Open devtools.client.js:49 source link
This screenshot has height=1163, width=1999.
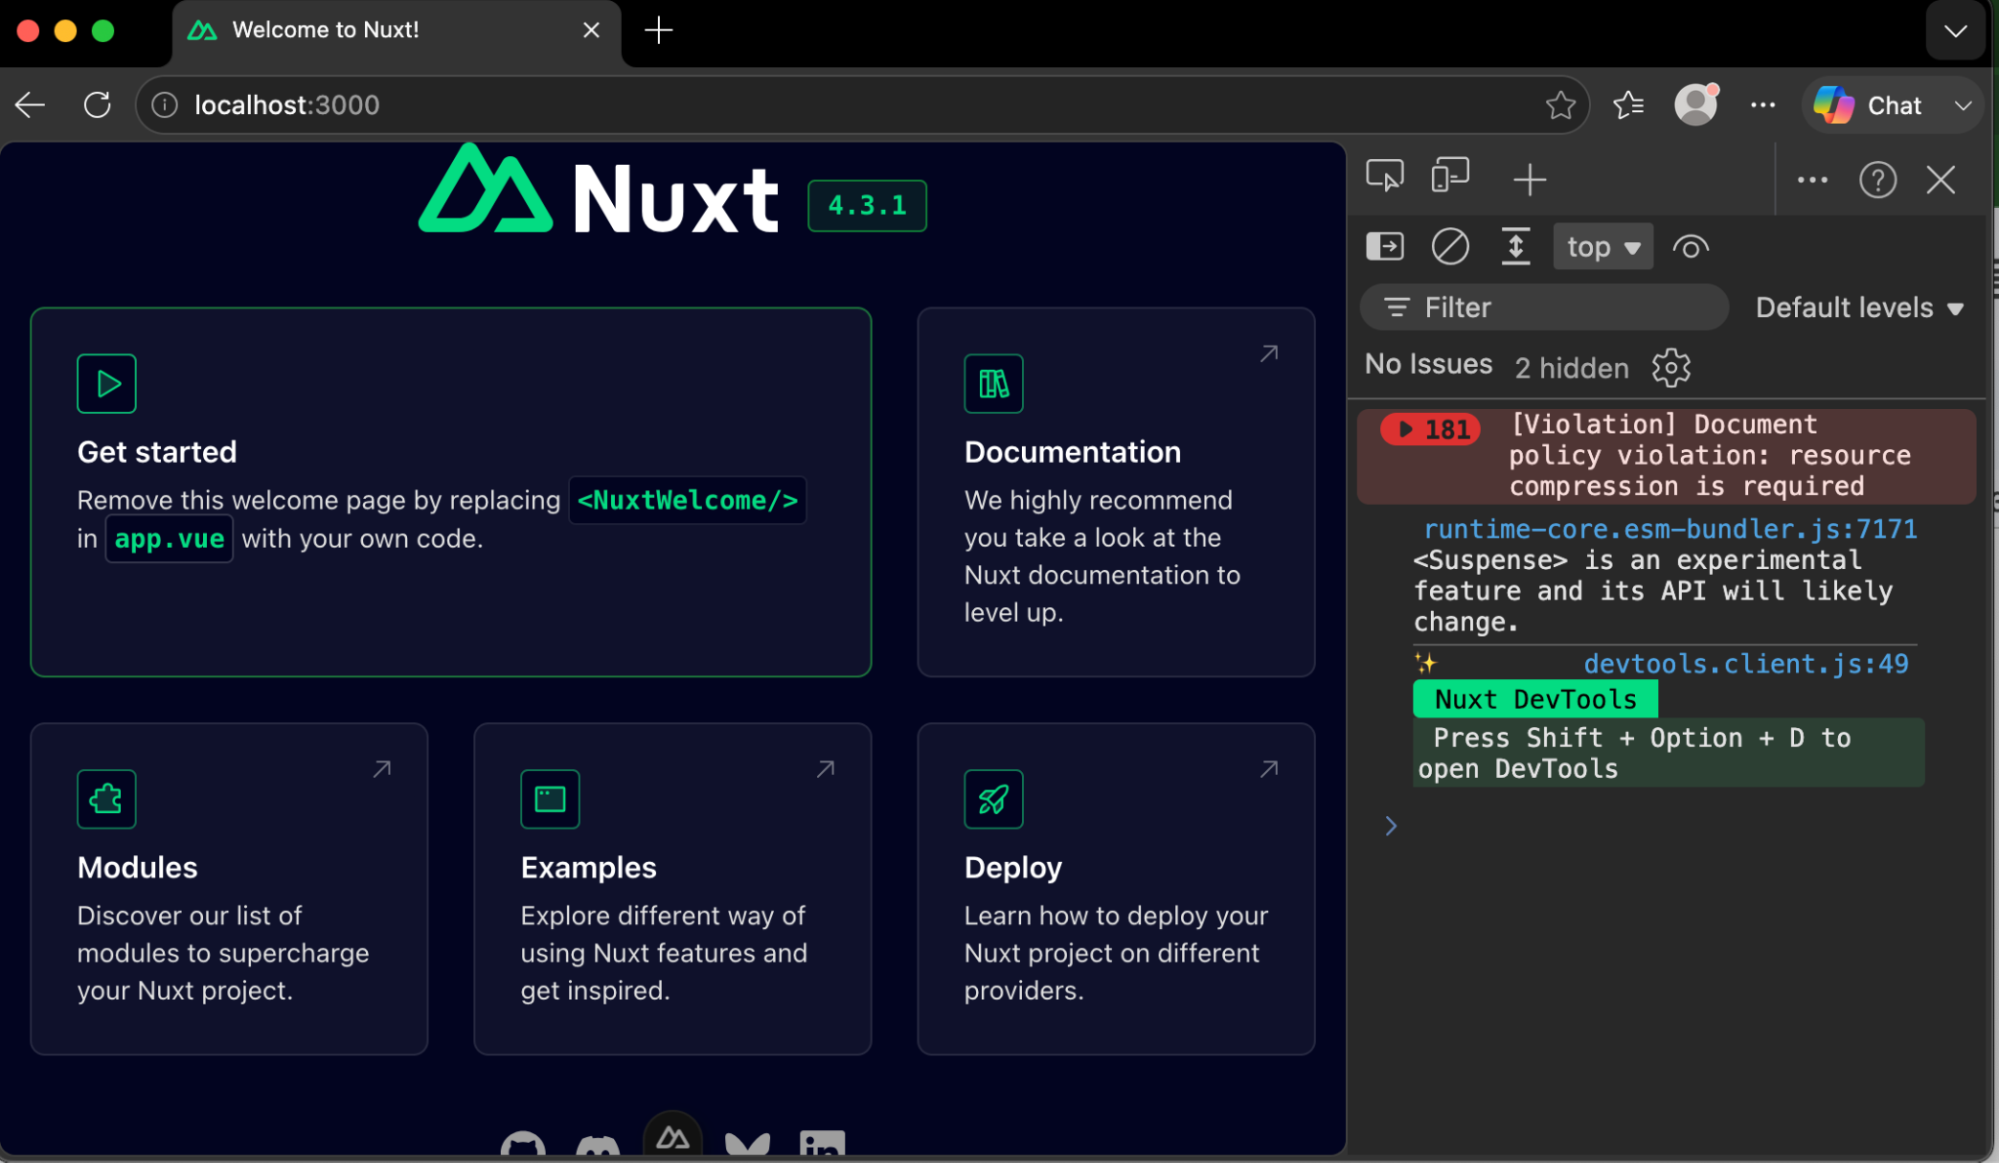pyautogui.click(x=1746, y=664)
